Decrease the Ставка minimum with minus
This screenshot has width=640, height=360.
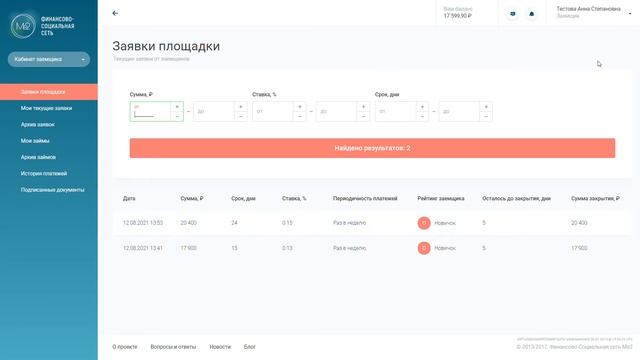point(300,116)
